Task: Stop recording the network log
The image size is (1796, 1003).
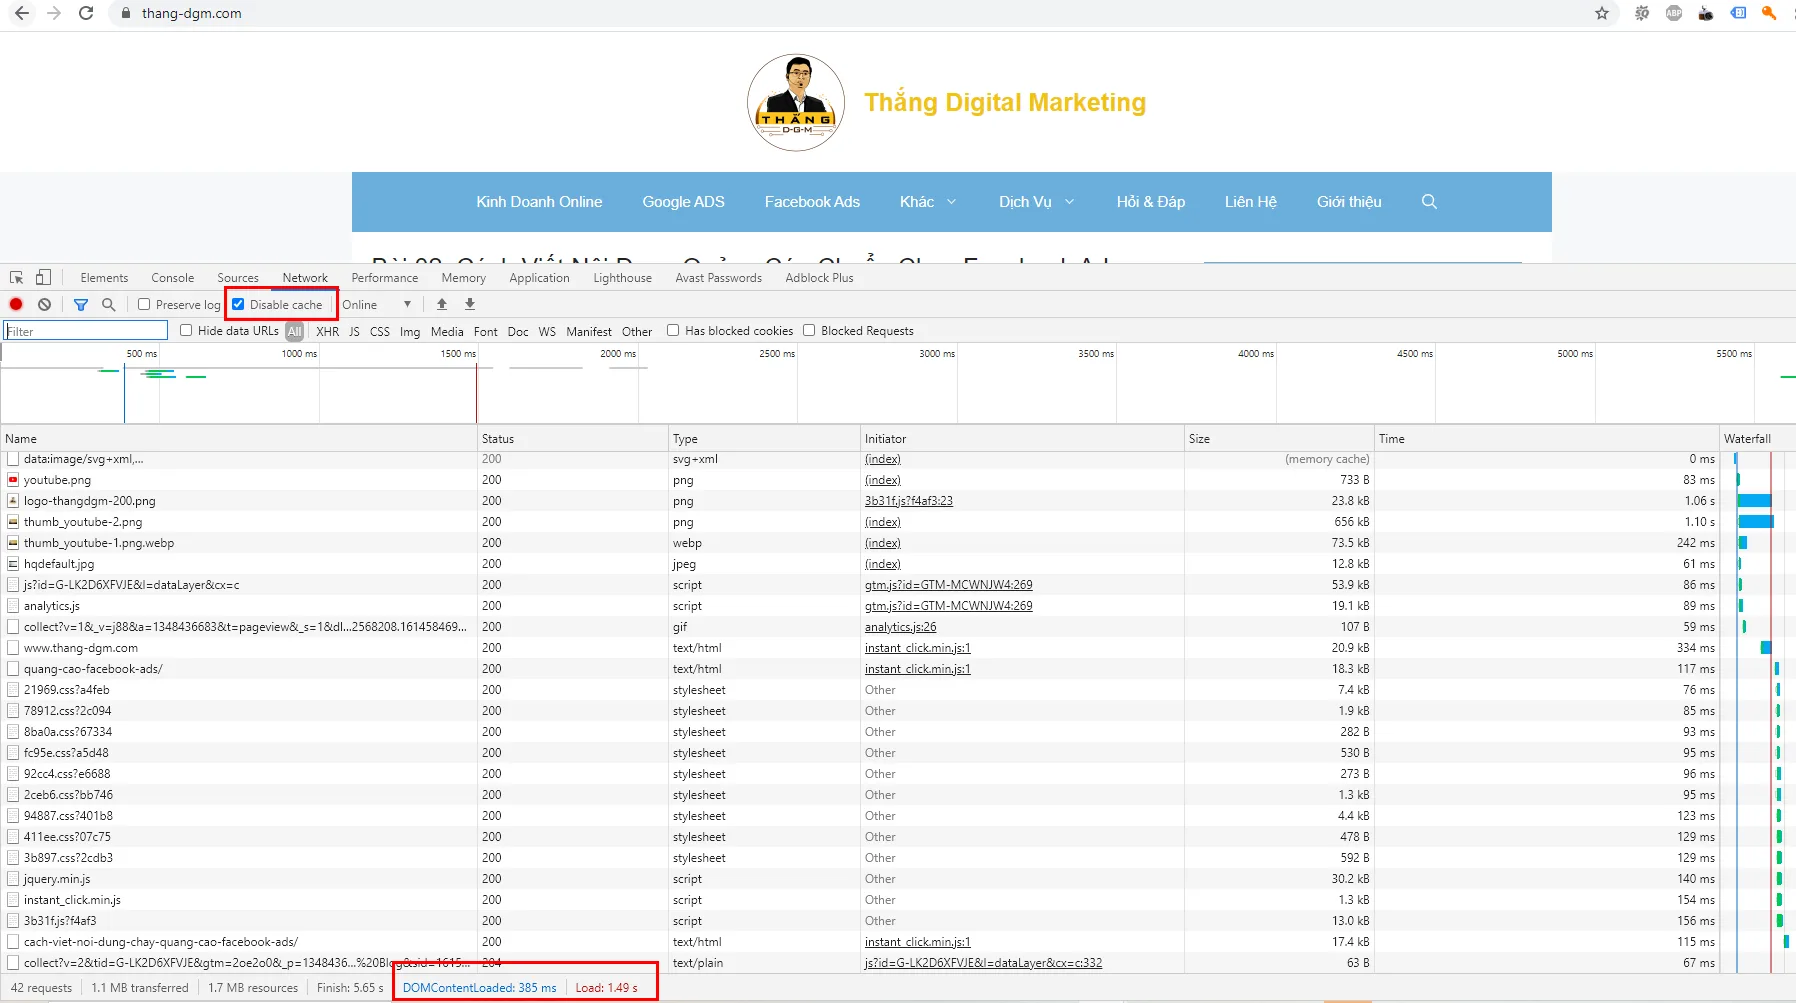Action: coord(16,304)
